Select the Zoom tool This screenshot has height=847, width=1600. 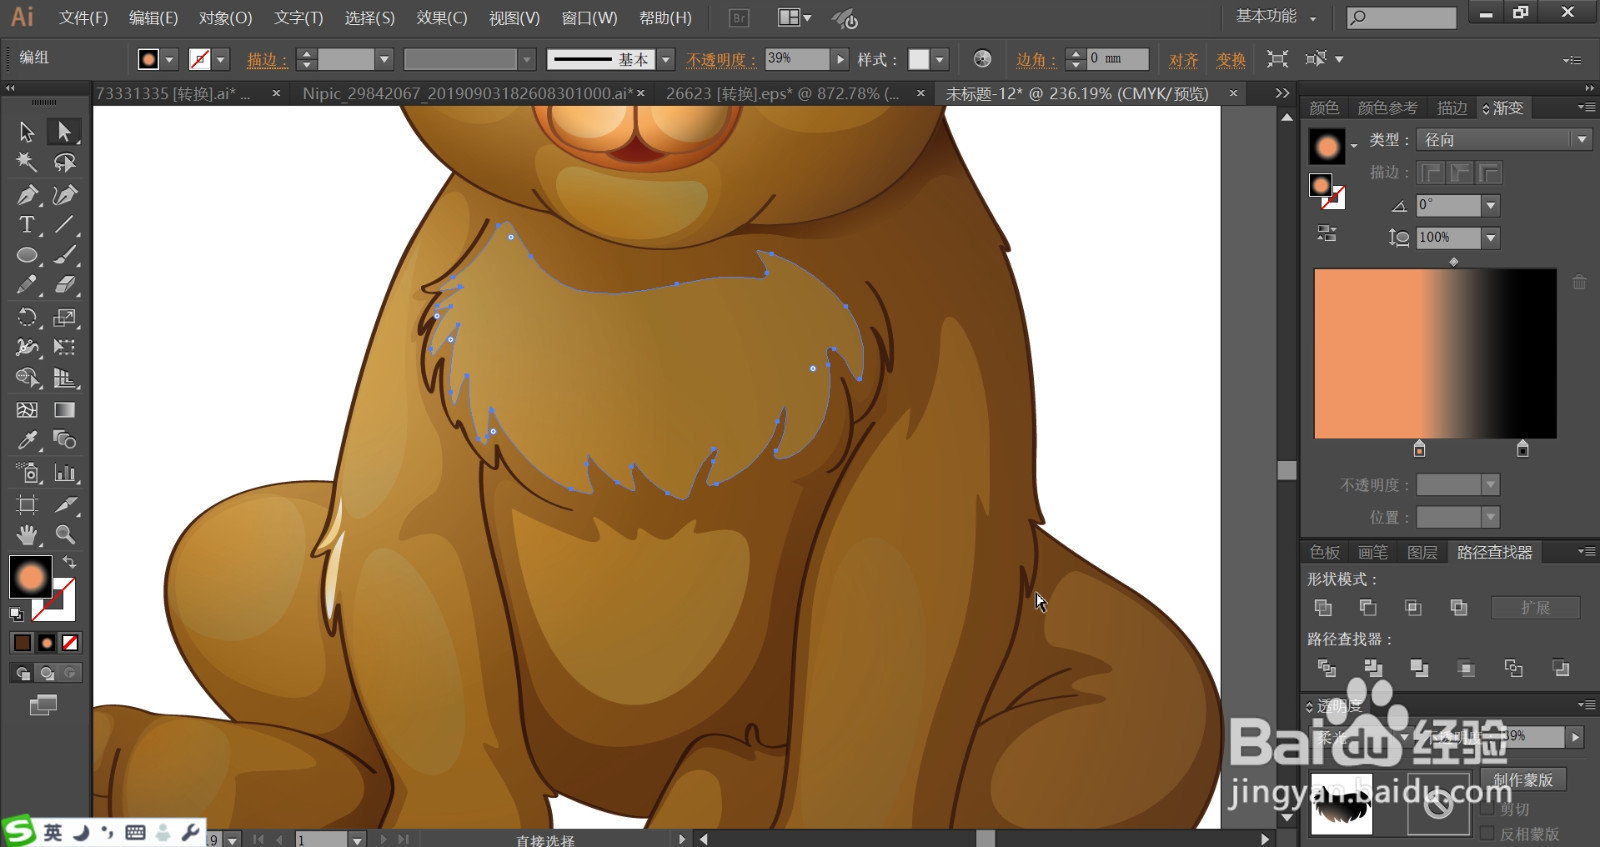tap(64, 535)
